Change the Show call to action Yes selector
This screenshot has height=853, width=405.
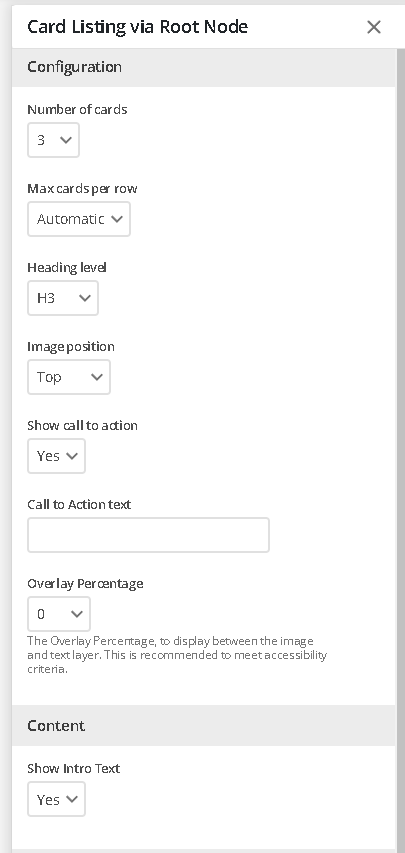pos(56,456)
